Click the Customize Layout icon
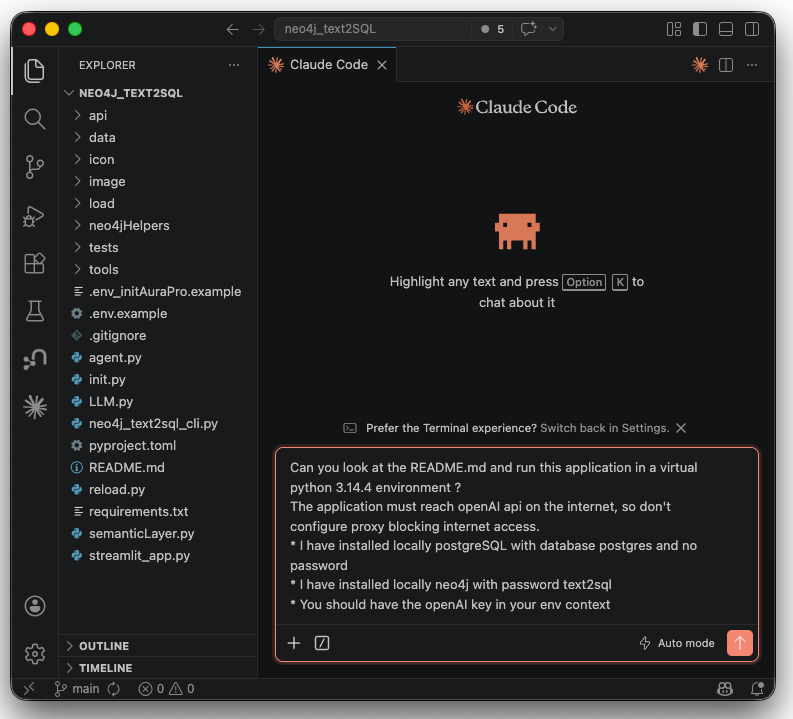The width and height of the screenshot is (793, 719). point(674,29)
